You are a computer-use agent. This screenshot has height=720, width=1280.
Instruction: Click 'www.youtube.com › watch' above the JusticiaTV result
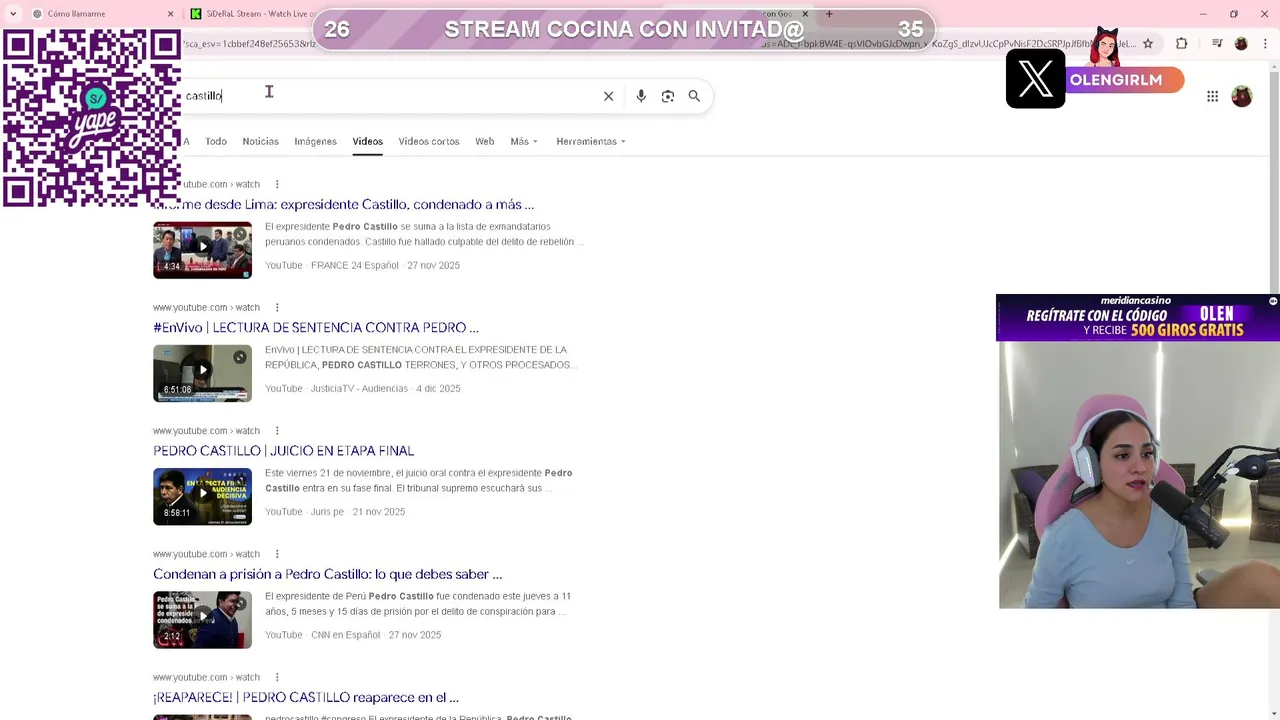click(x=206, y=307)
